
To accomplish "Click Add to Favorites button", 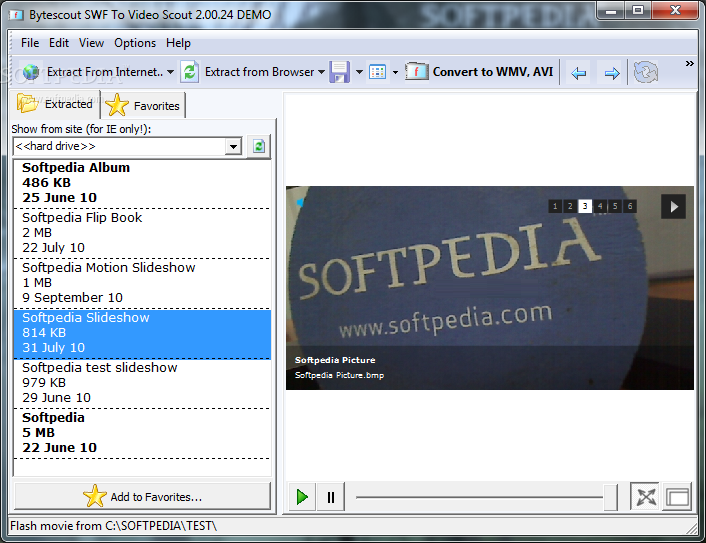I will click(x=142, y=497).
